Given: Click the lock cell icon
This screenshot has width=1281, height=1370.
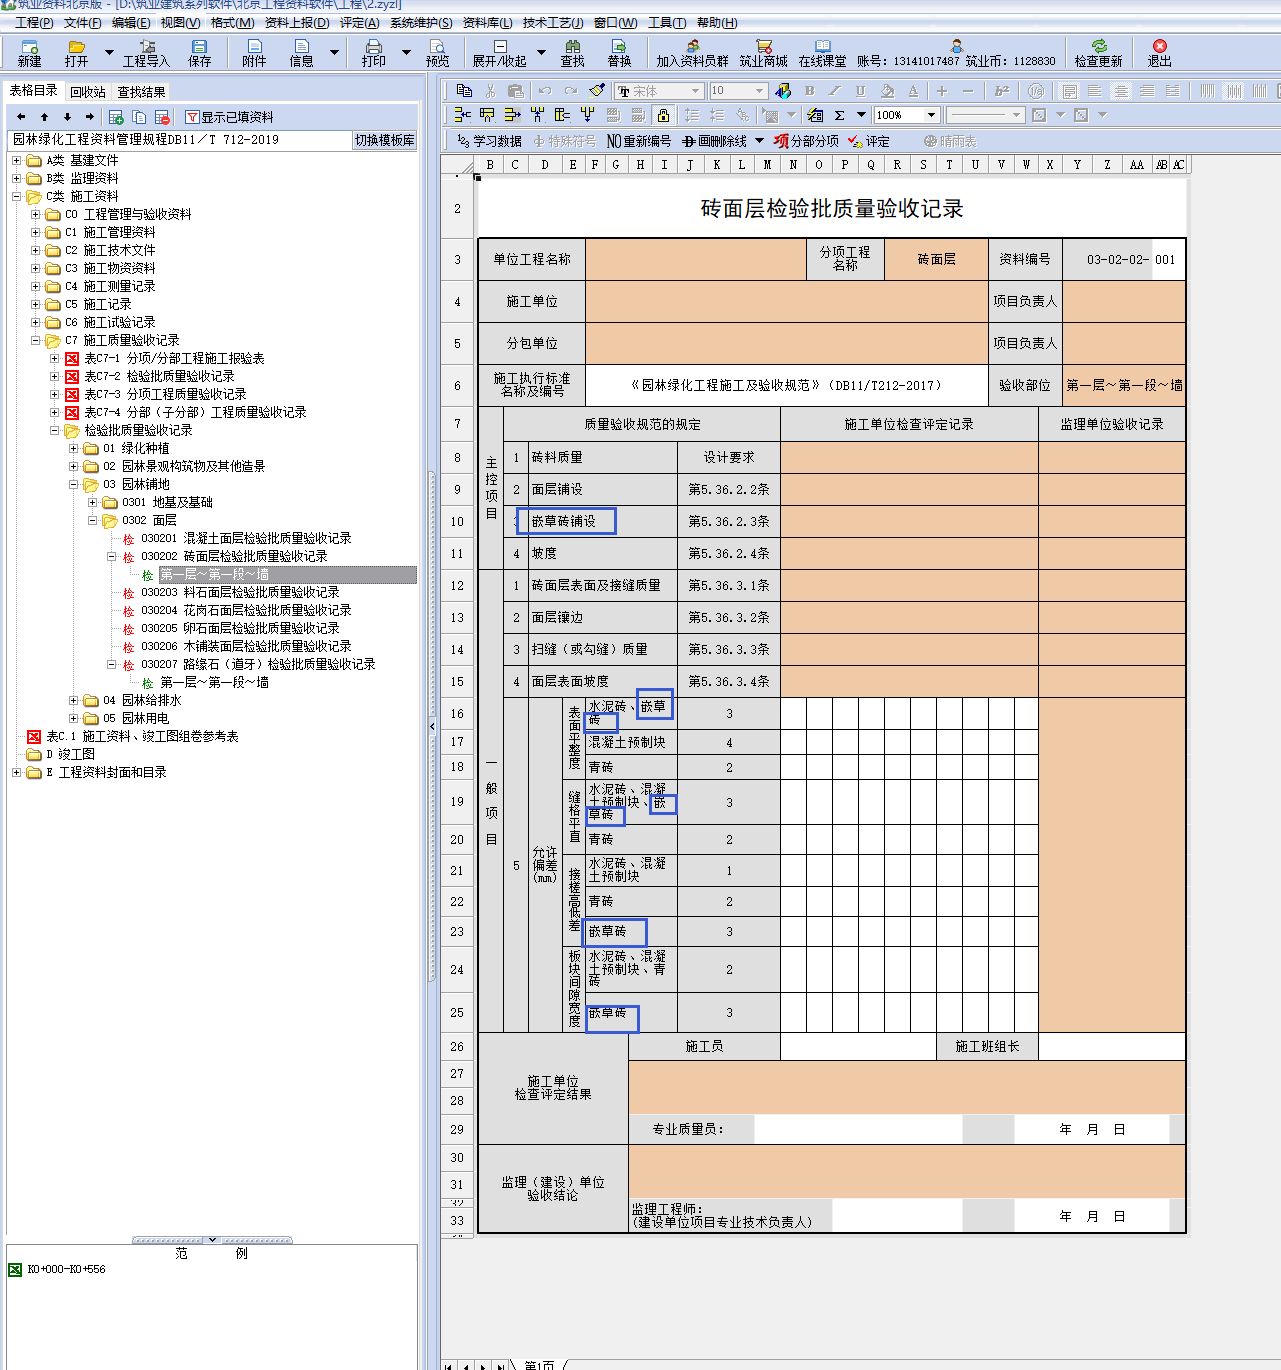Looking at the screenshot, I should [662, 115].
